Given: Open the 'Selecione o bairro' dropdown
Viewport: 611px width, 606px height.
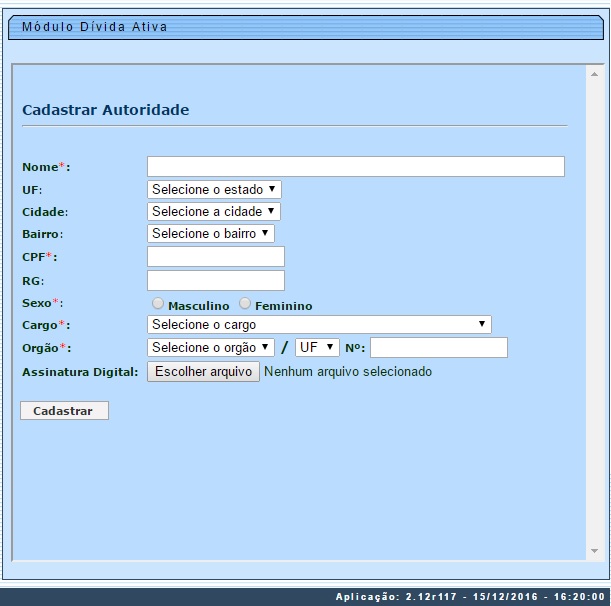Looking at the screenshot, I should click(x=210, y=234).
